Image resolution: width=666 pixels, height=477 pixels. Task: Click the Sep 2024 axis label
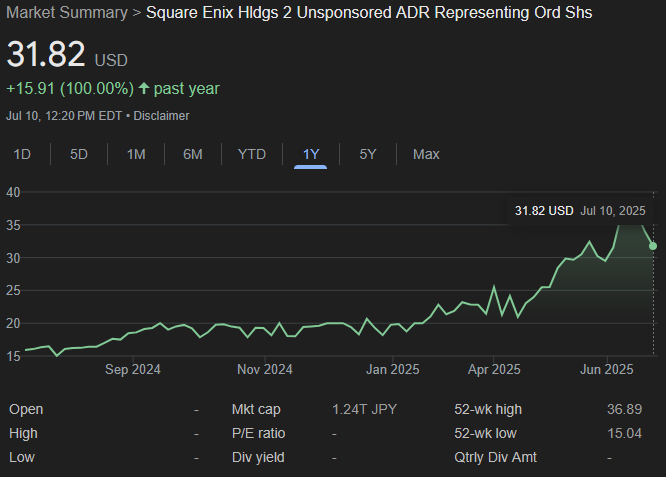tap(133, 369)
